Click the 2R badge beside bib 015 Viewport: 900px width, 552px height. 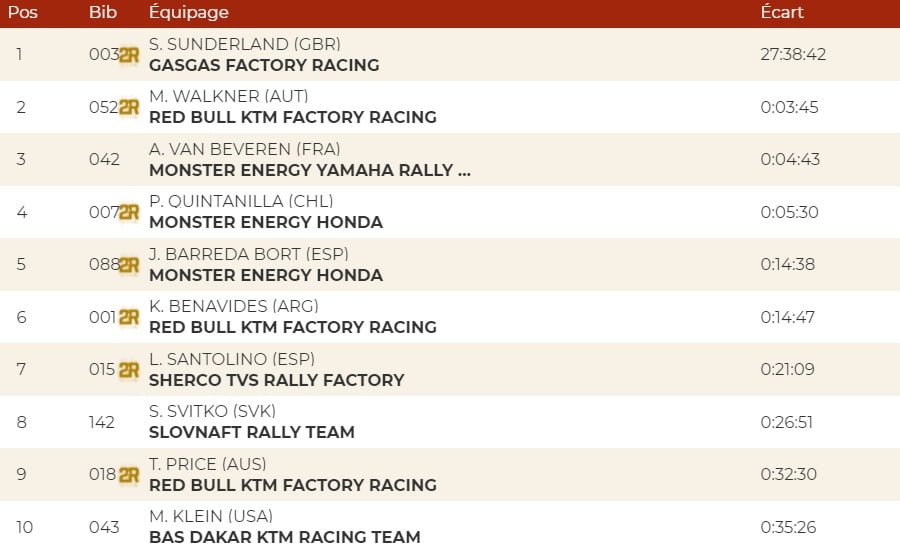coord(129,369)
